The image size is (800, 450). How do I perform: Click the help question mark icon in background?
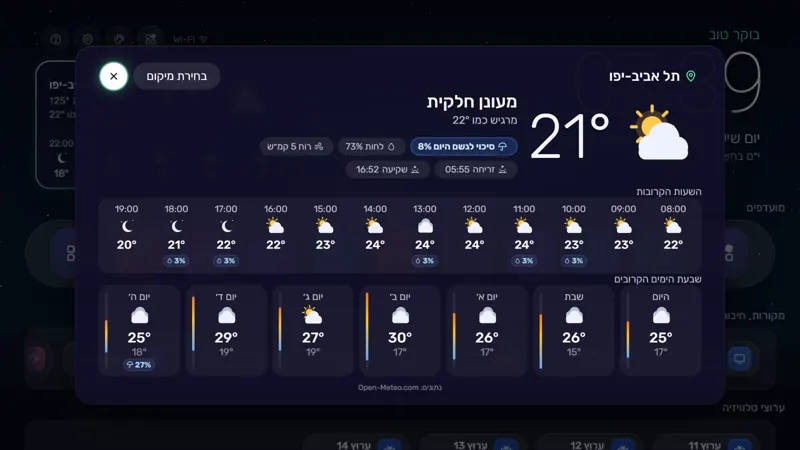pyautogui.click(x=56, y=39)
